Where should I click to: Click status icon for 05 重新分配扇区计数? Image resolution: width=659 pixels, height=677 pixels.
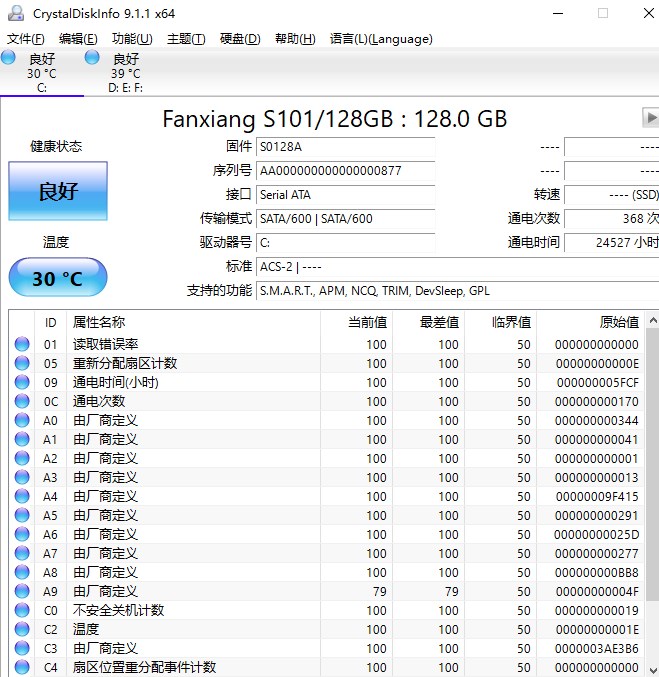tap(22, 363)
